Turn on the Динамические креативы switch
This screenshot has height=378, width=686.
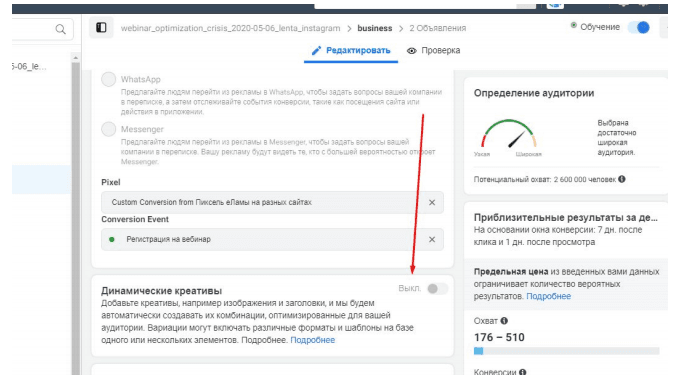coord(437,288)
